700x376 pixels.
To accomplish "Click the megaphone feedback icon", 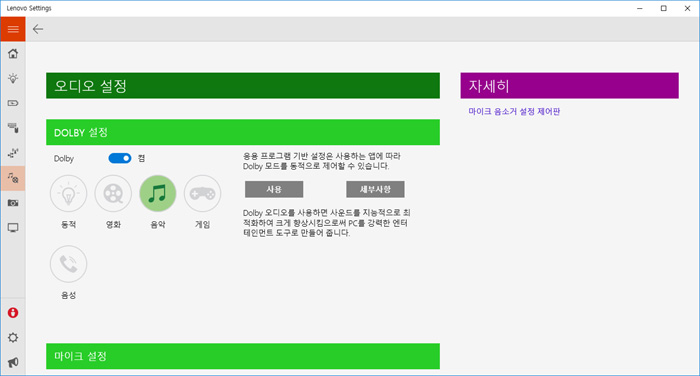I will point(13,362).
